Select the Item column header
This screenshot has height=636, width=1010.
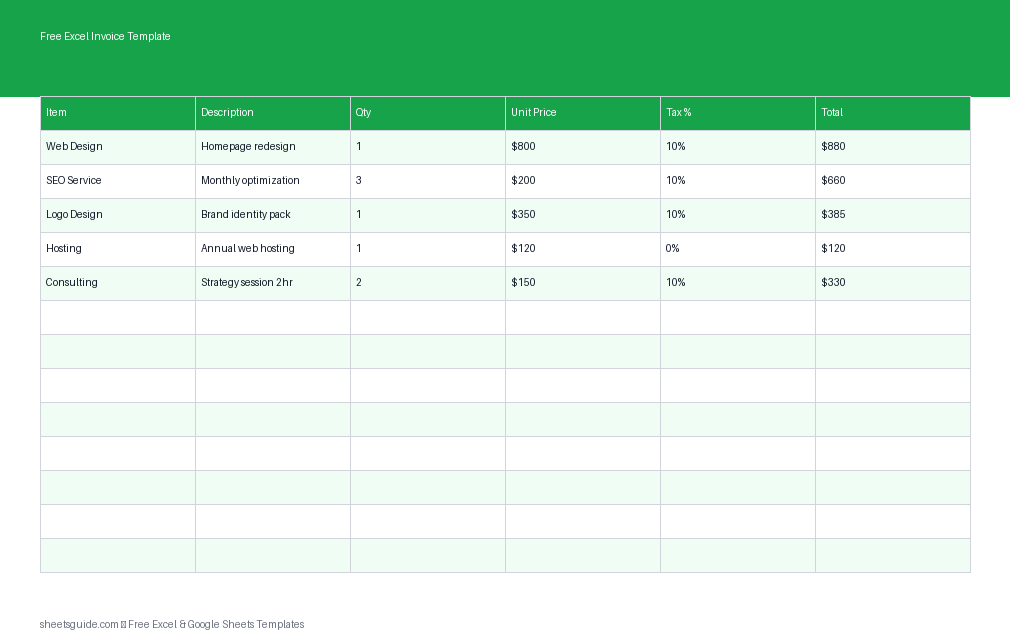coord(117,113)
